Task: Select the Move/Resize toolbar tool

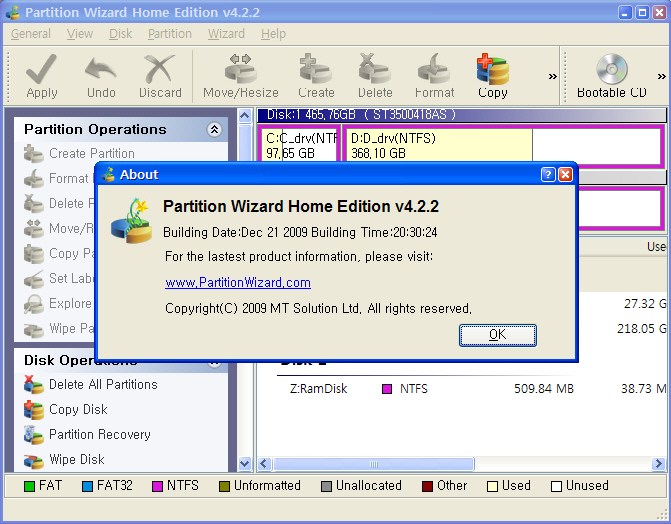Action: (241, 75)
